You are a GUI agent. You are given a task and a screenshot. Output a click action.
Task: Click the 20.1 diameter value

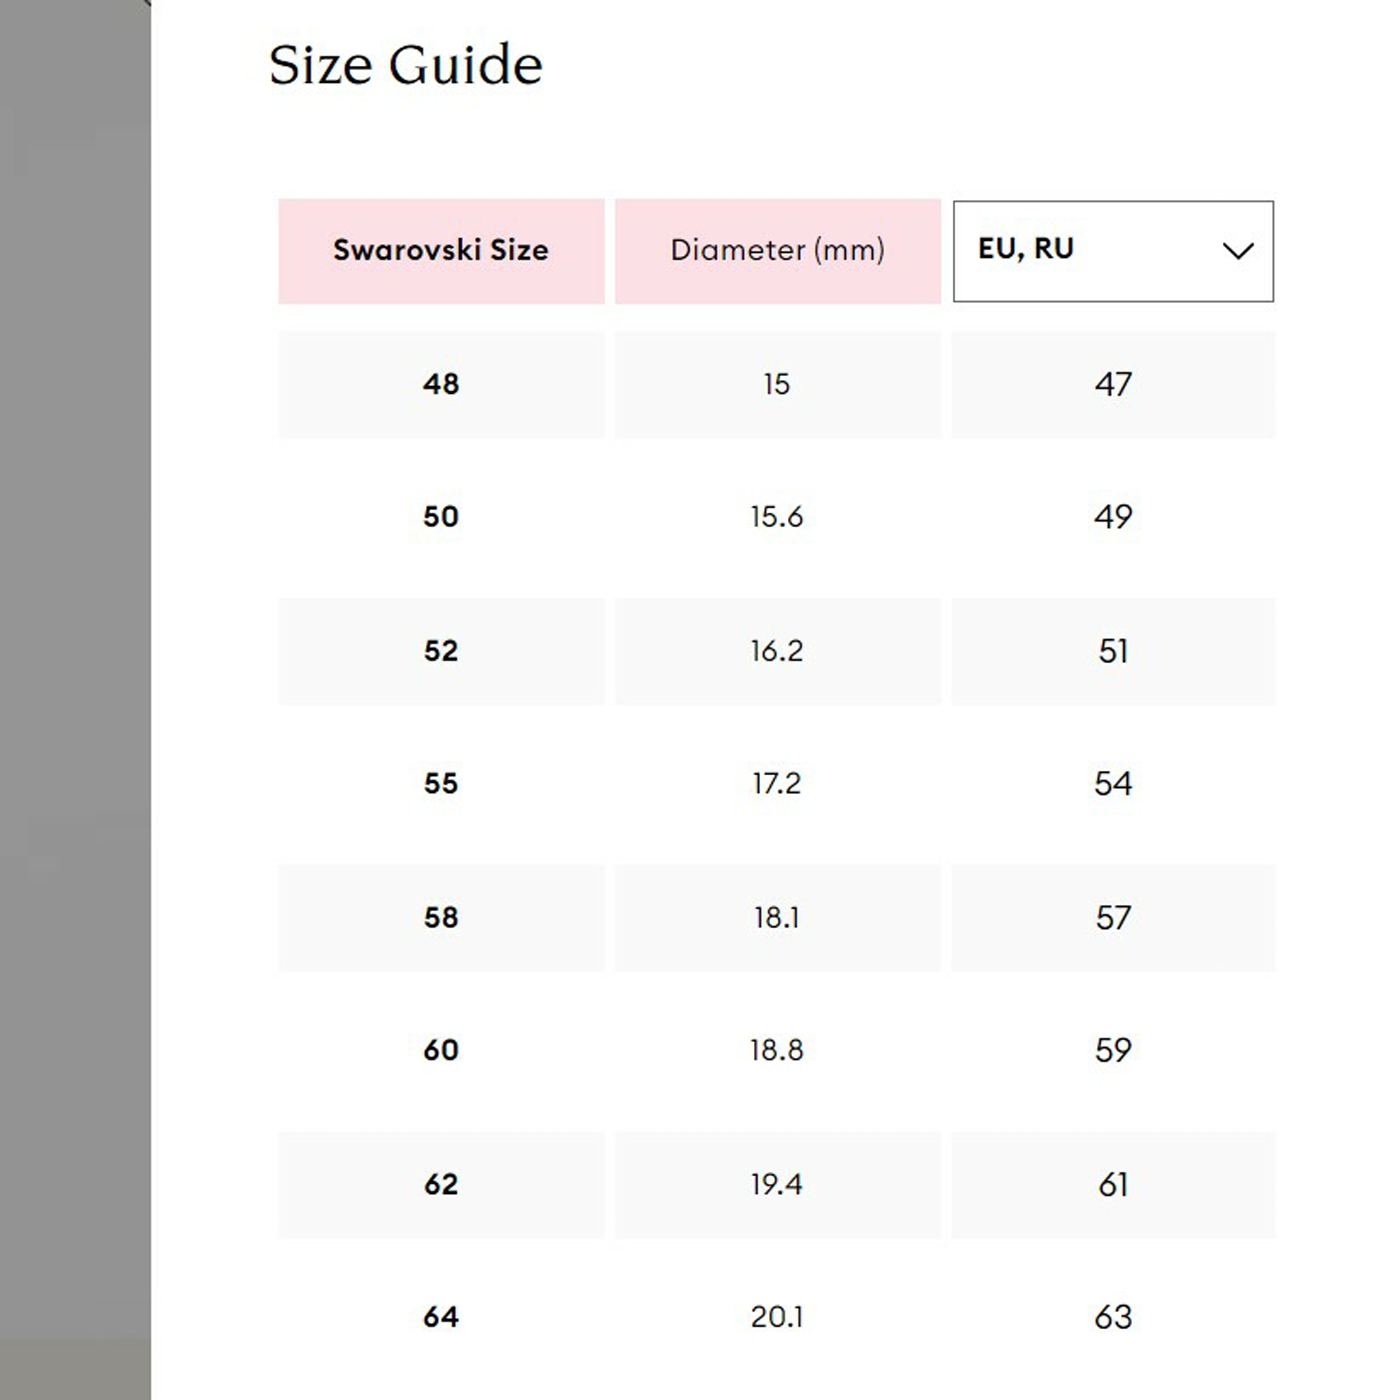(x=777, y=1317)
